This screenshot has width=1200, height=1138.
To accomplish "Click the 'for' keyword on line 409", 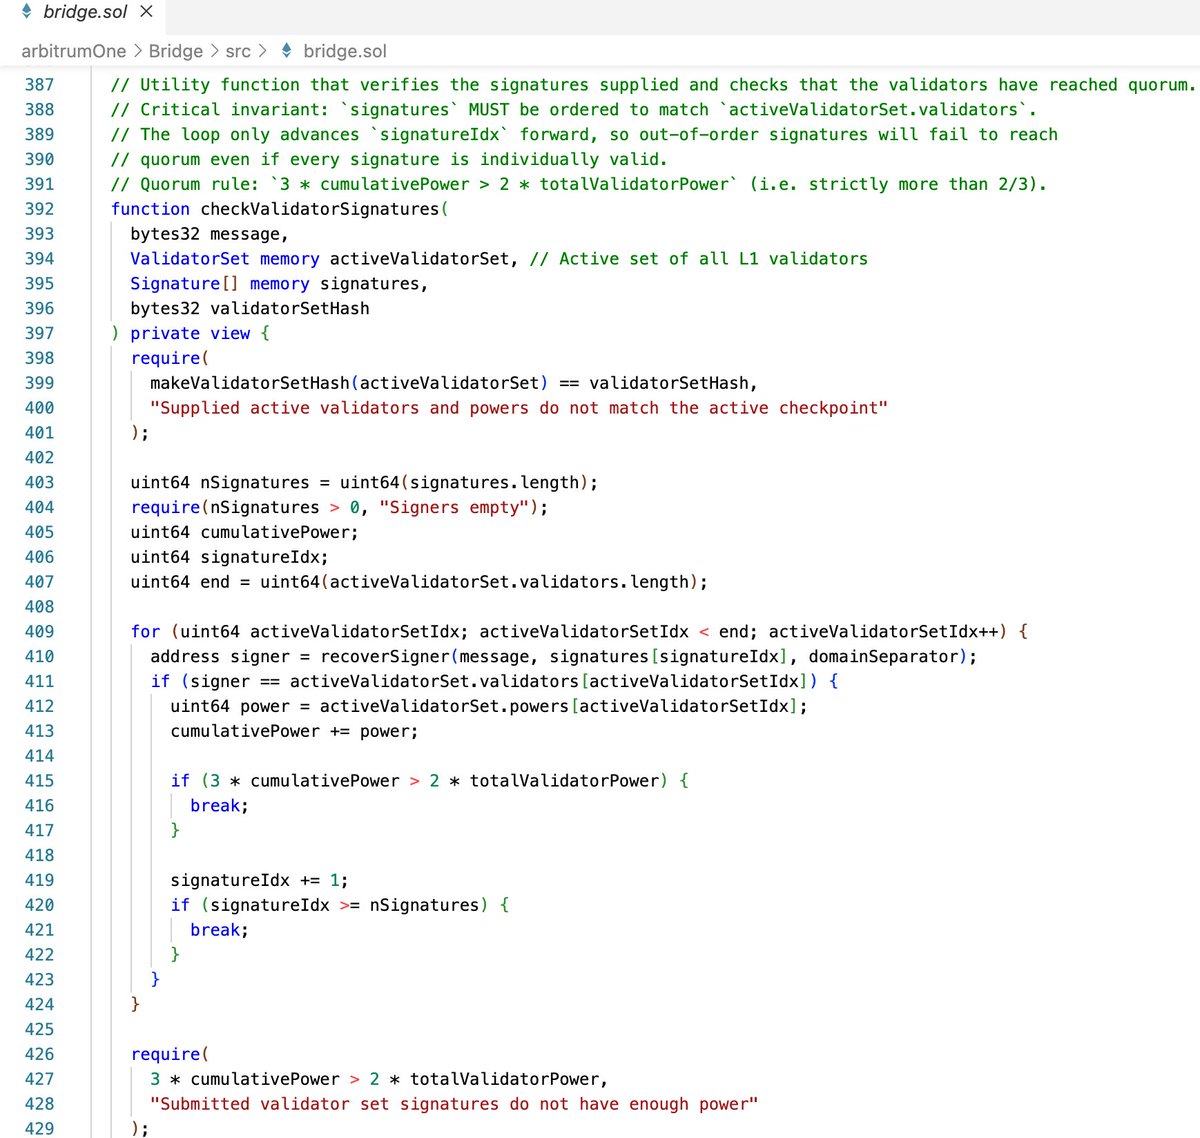I will [145, 632].
